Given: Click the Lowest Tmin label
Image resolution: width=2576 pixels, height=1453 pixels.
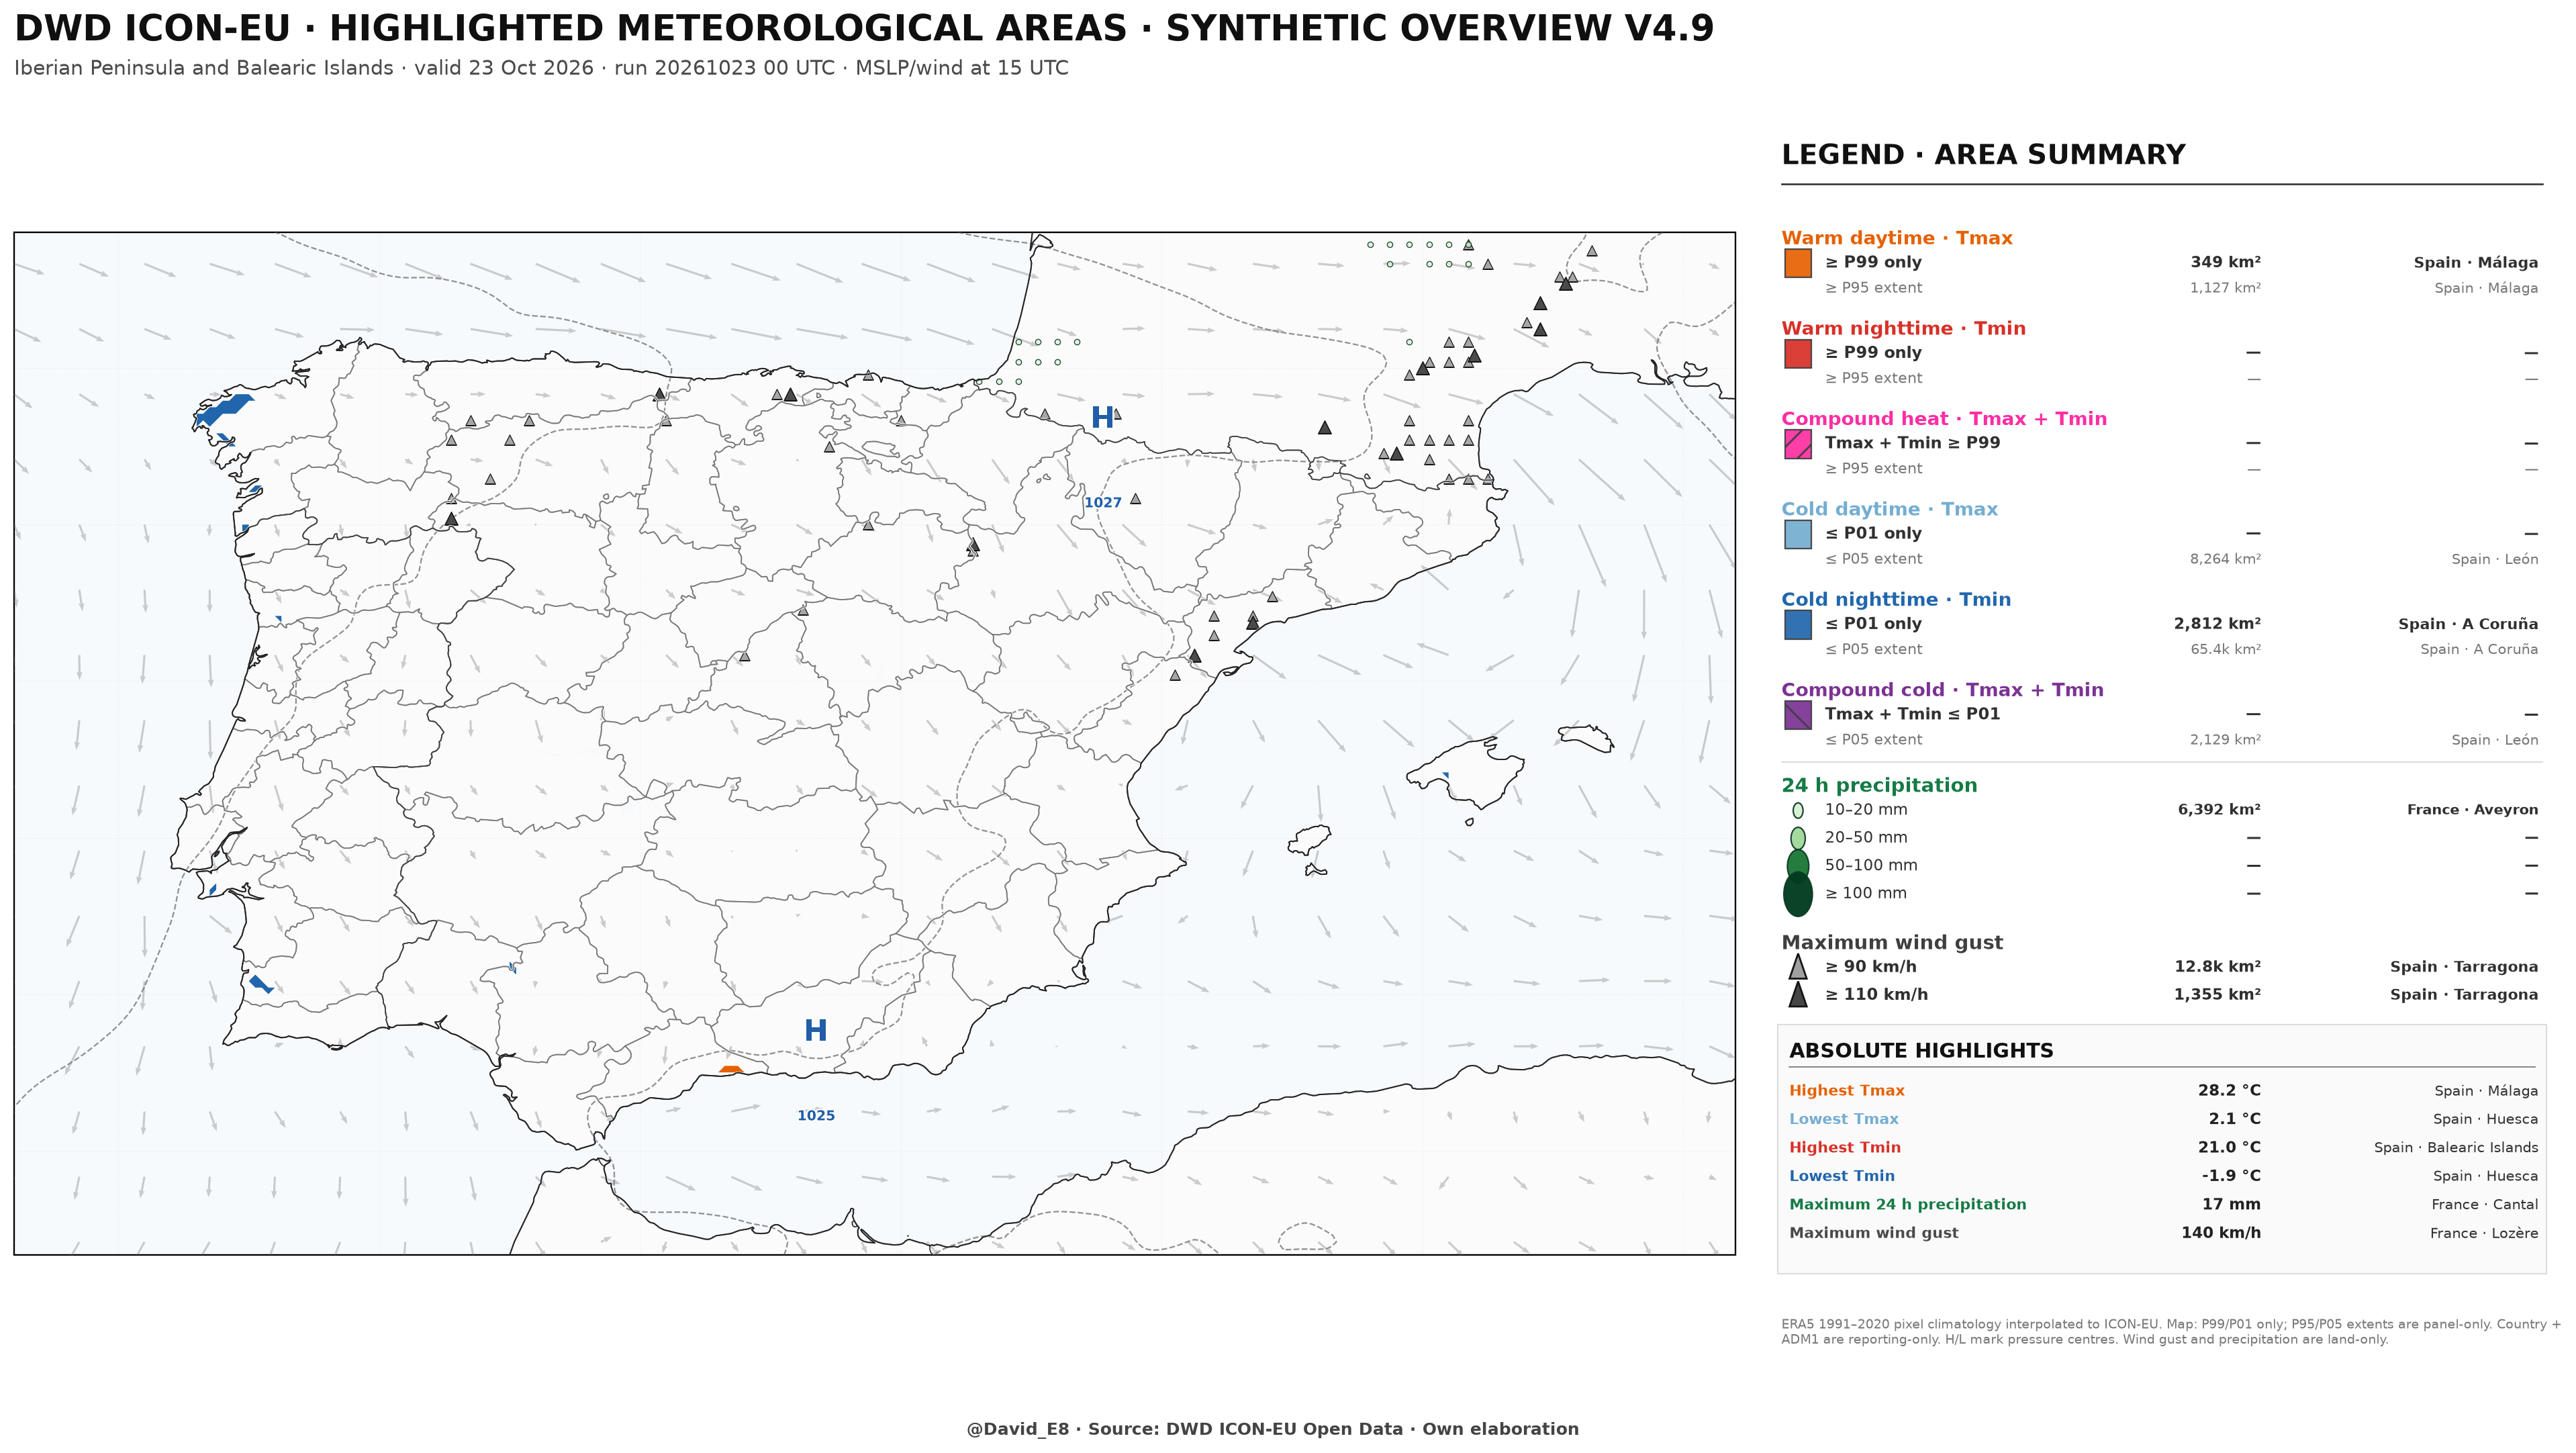Looking at the screenshot, I should (1842, 1176).
